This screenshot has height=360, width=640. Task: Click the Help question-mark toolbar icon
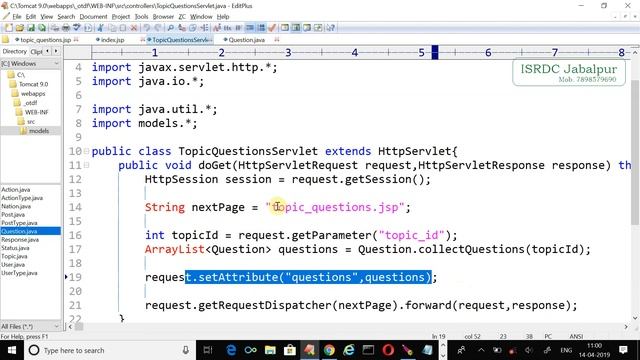click(x=331, y=28)
